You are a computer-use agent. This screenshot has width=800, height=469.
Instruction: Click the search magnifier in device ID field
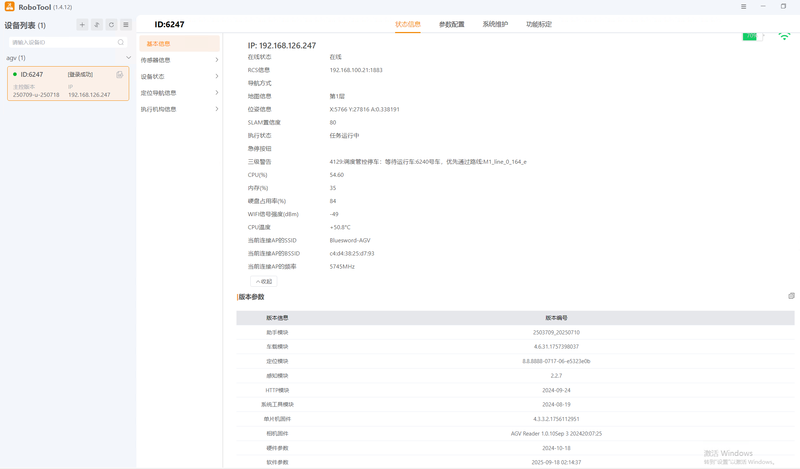(x=120, y=42)
